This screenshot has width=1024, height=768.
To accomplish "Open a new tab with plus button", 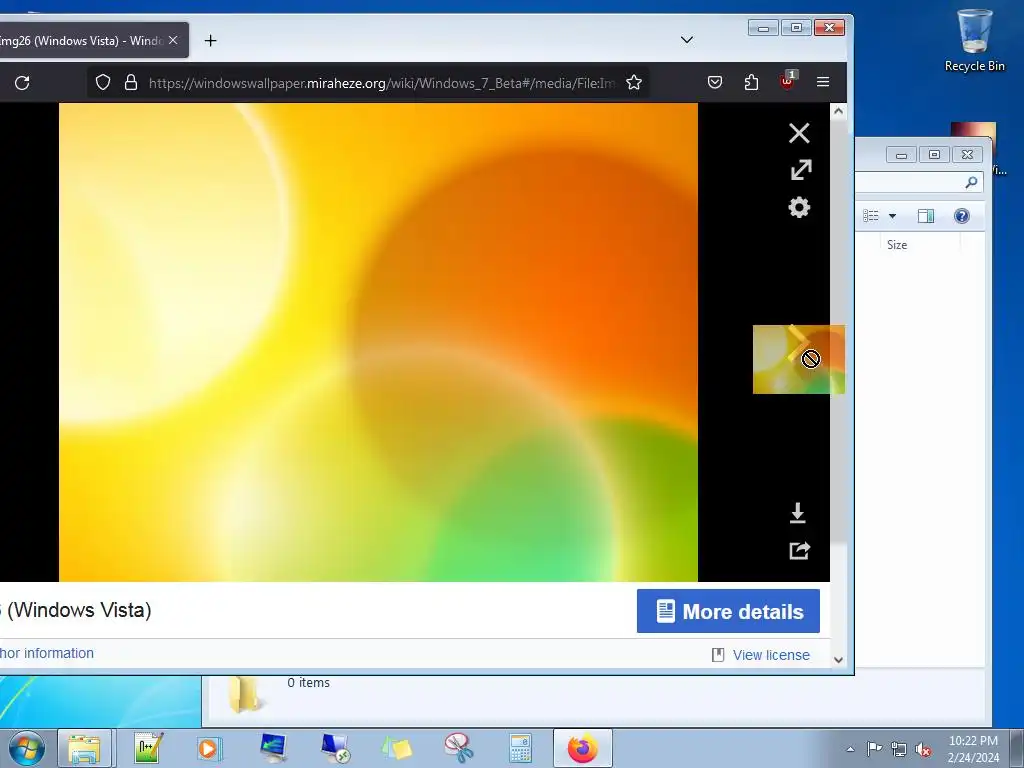I will [x=210, y=40].
